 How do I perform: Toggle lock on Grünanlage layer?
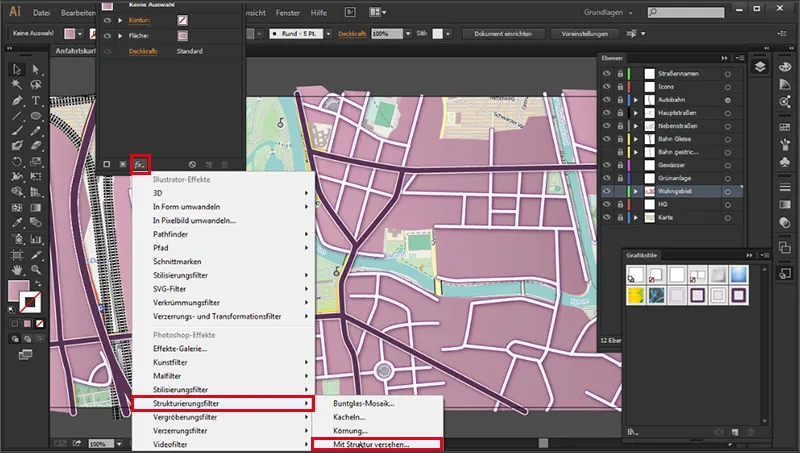coord(620,178)
